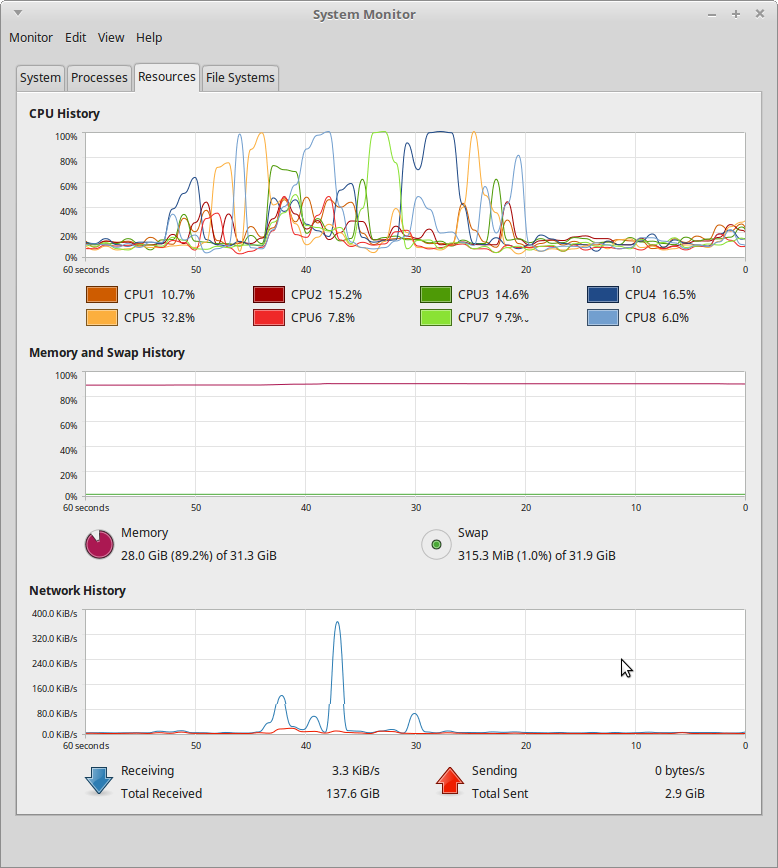Click the Sending rate value 0 bytes/s

coord(679,771)
